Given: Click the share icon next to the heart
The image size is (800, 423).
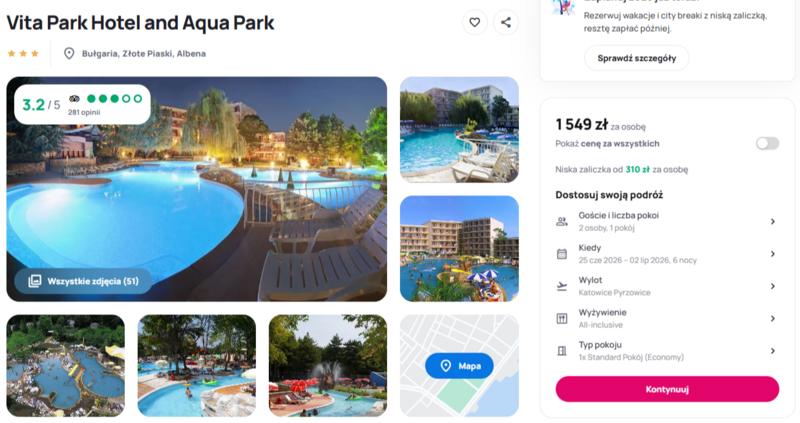Looking at the screenshot, I should pos(506,22).
